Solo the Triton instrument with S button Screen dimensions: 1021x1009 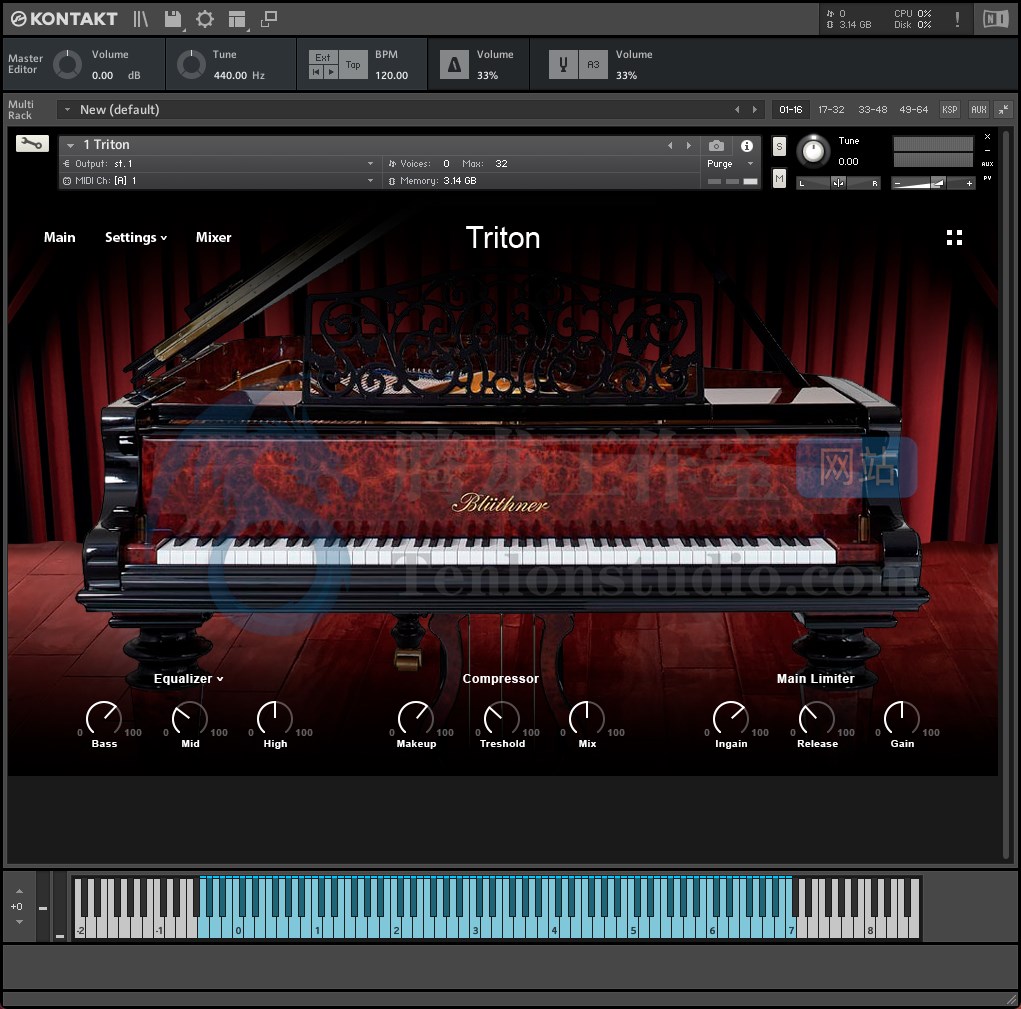(779, 146)
